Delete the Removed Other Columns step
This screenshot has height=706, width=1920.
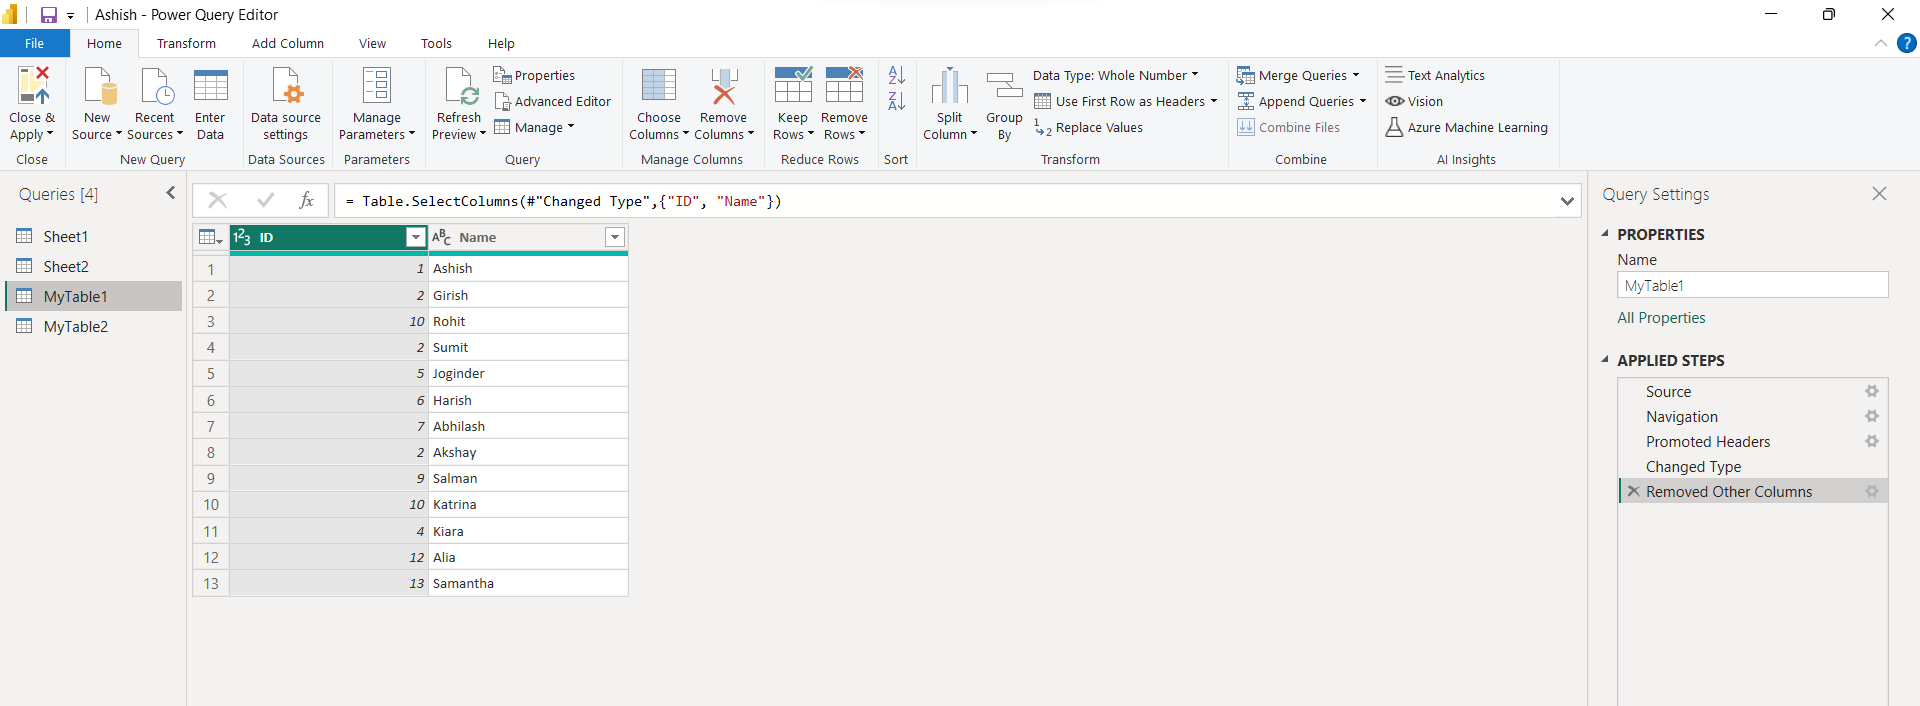1633,492
